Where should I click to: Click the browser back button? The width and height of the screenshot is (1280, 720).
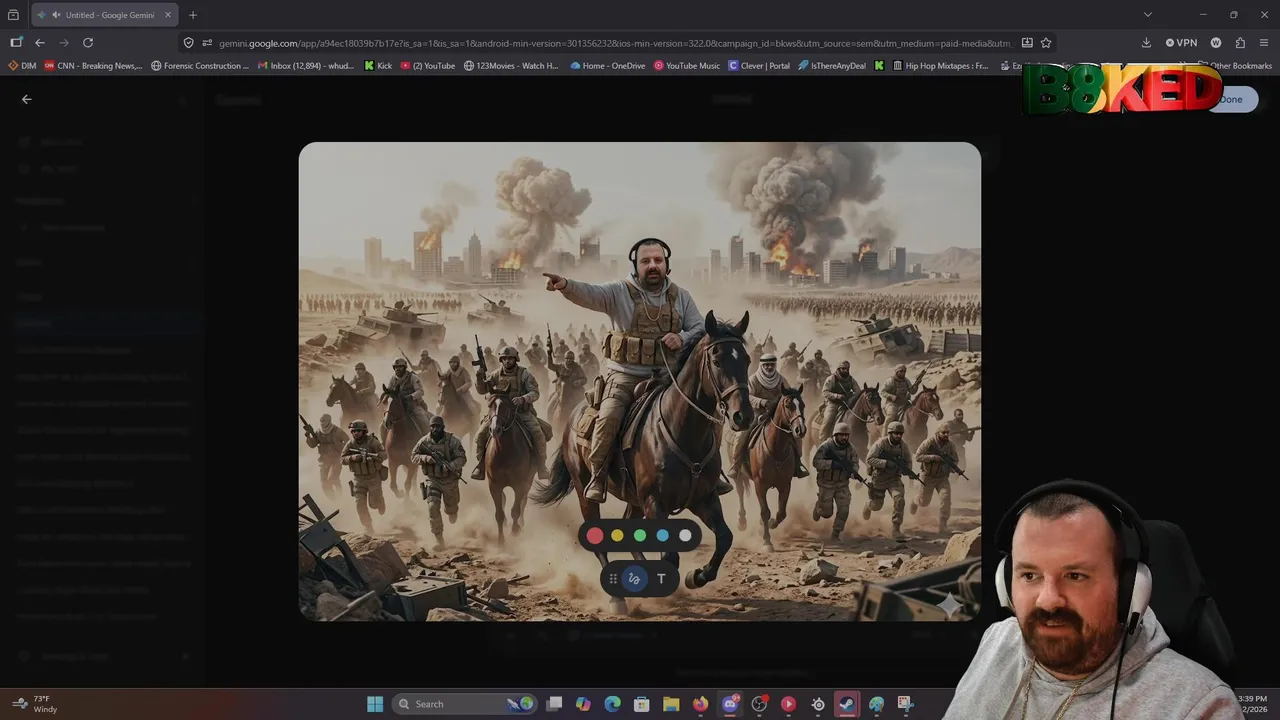tap(40, 43)
